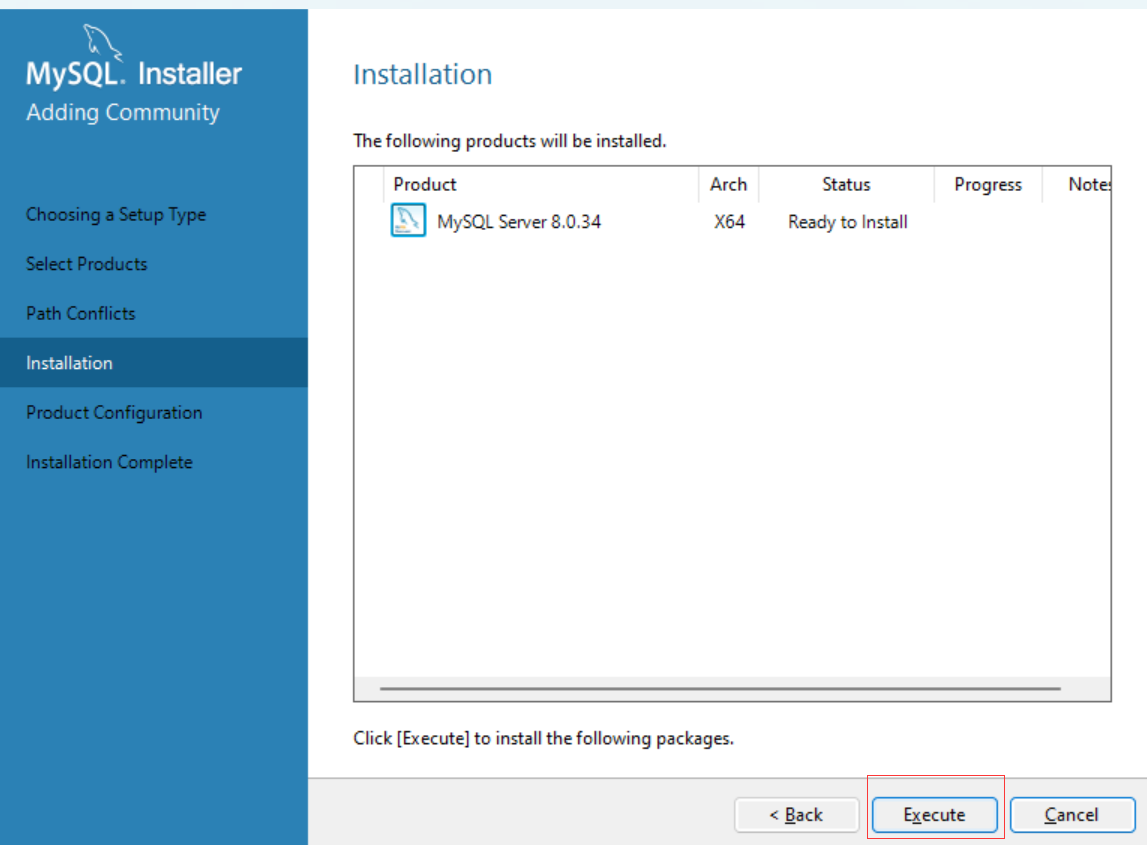Click the Installation page heading

[423, 75]
